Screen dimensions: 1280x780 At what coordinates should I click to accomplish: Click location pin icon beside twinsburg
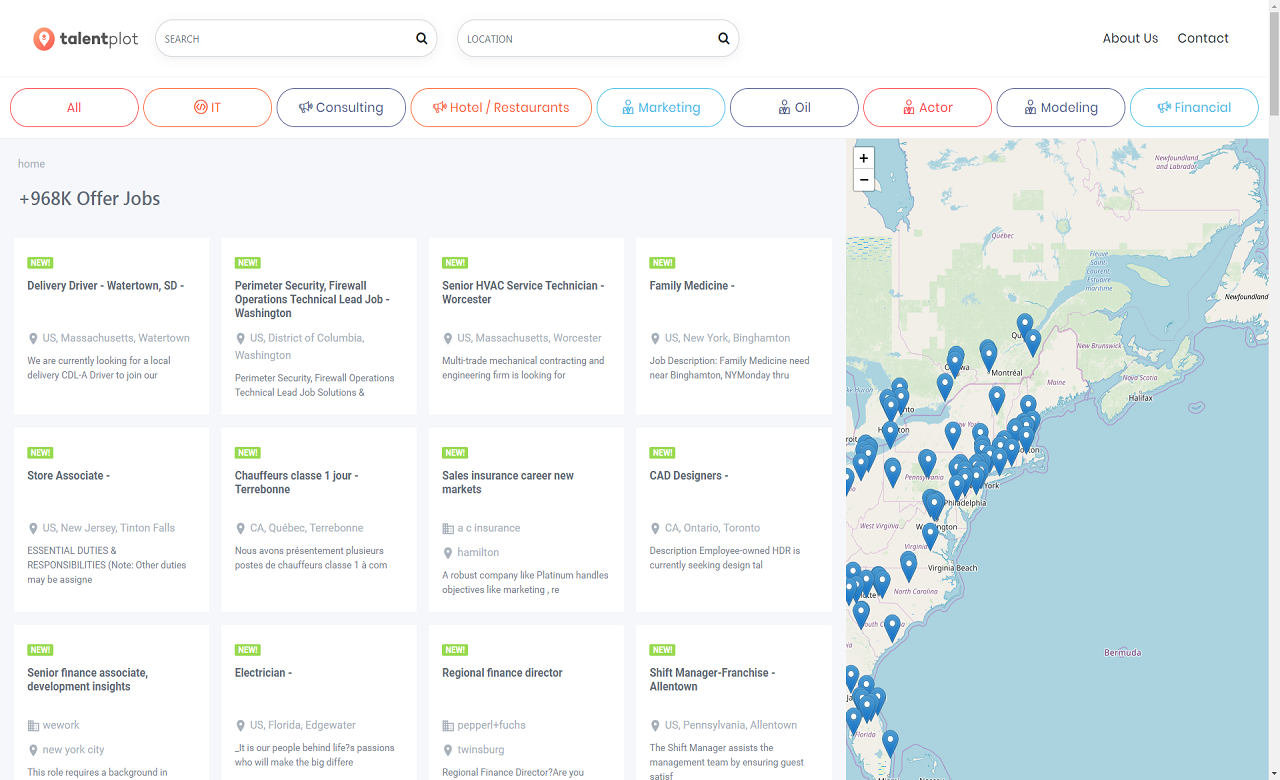(448, 750)
